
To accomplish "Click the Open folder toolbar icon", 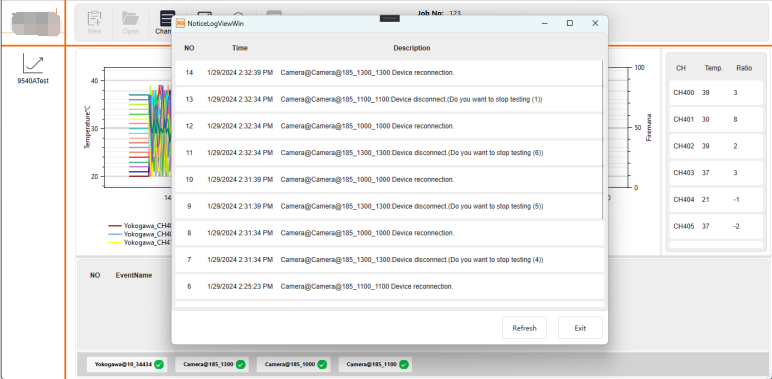I will [130, 22].
